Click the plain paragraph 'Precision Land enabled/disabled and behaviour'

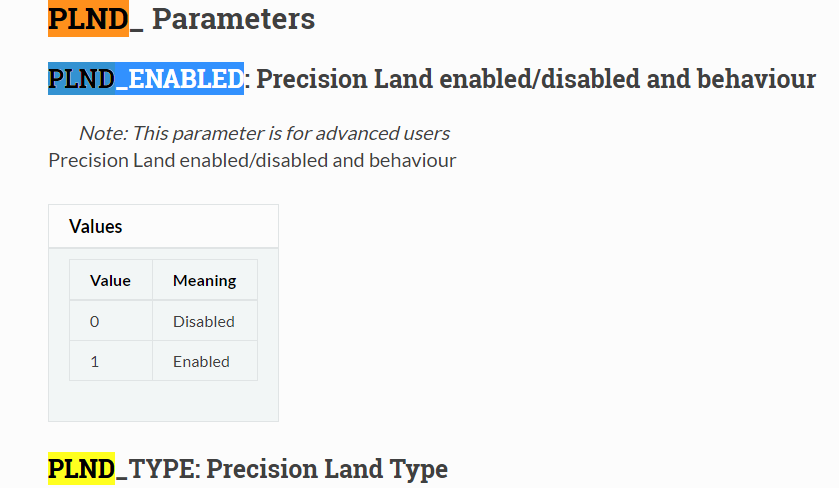point(252,161)
